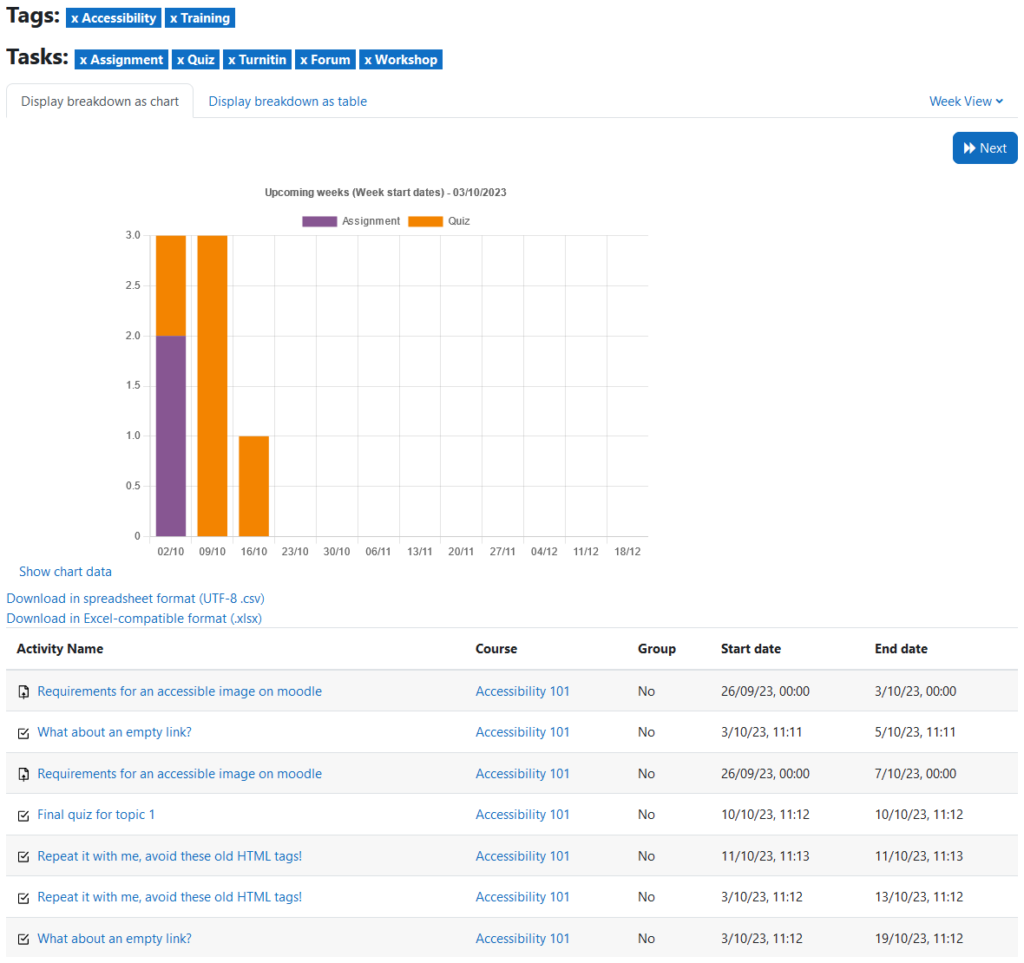Click quiz icon in row ending 5/10/23, 11:11
1024x963 pixels.
click(x=24, y=733)
